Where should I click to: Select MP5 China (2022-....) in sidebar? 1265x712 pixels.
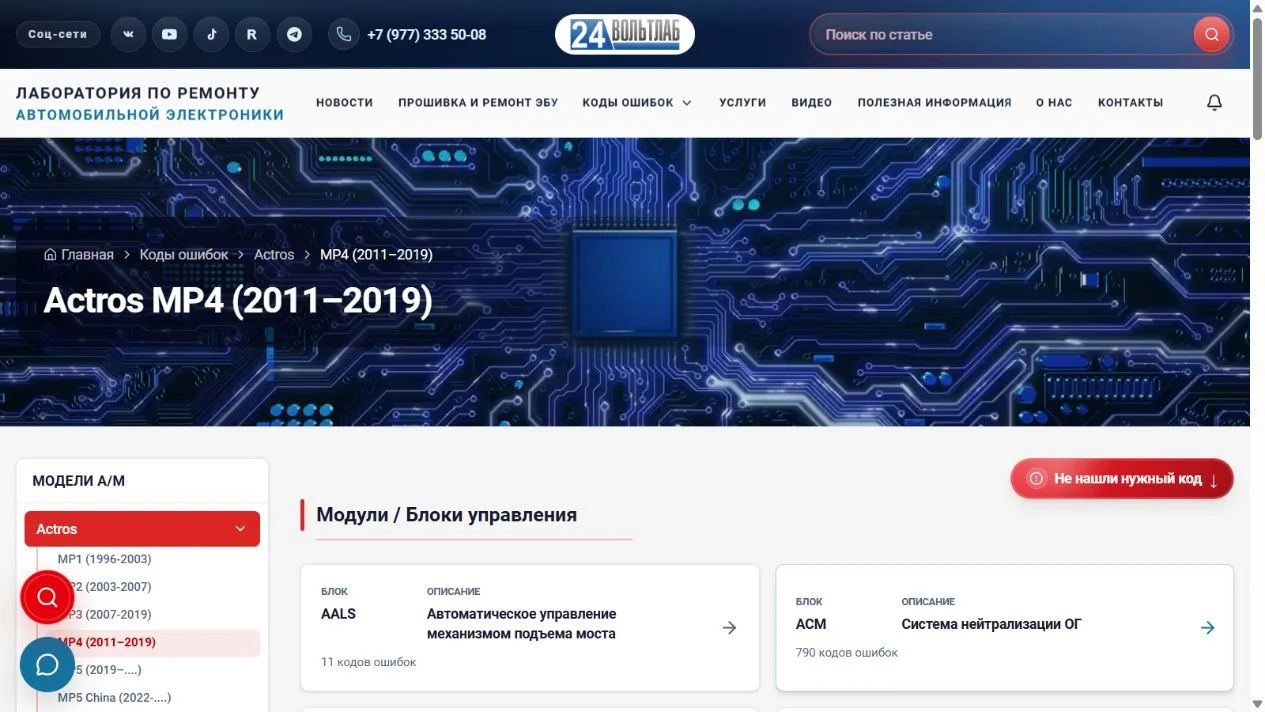[114, 698]
